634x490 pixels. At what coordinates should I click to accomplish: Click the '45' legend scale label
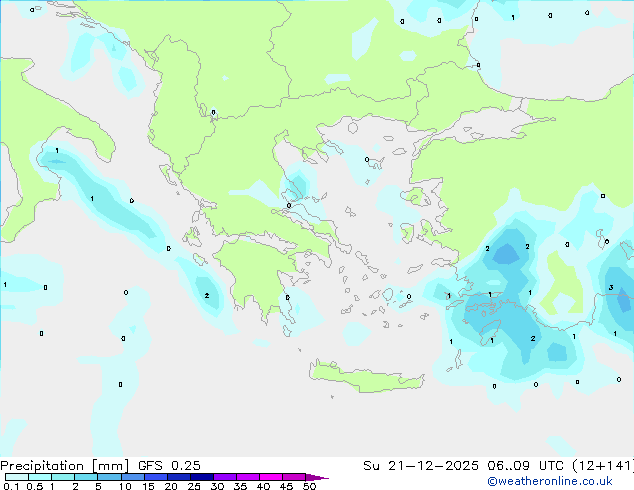[287, 486]
